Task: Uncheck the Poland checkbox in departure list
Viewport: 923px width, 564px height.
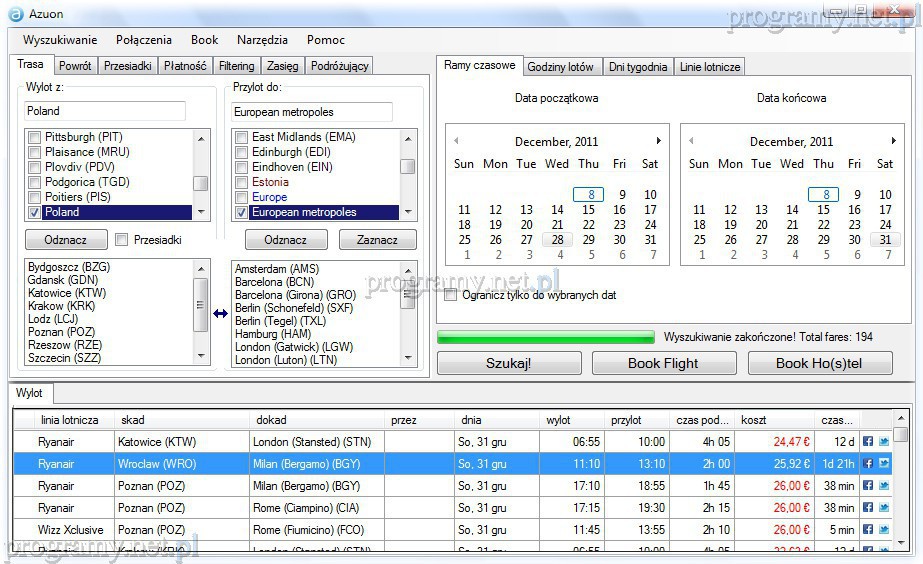Action: point(35,212)
